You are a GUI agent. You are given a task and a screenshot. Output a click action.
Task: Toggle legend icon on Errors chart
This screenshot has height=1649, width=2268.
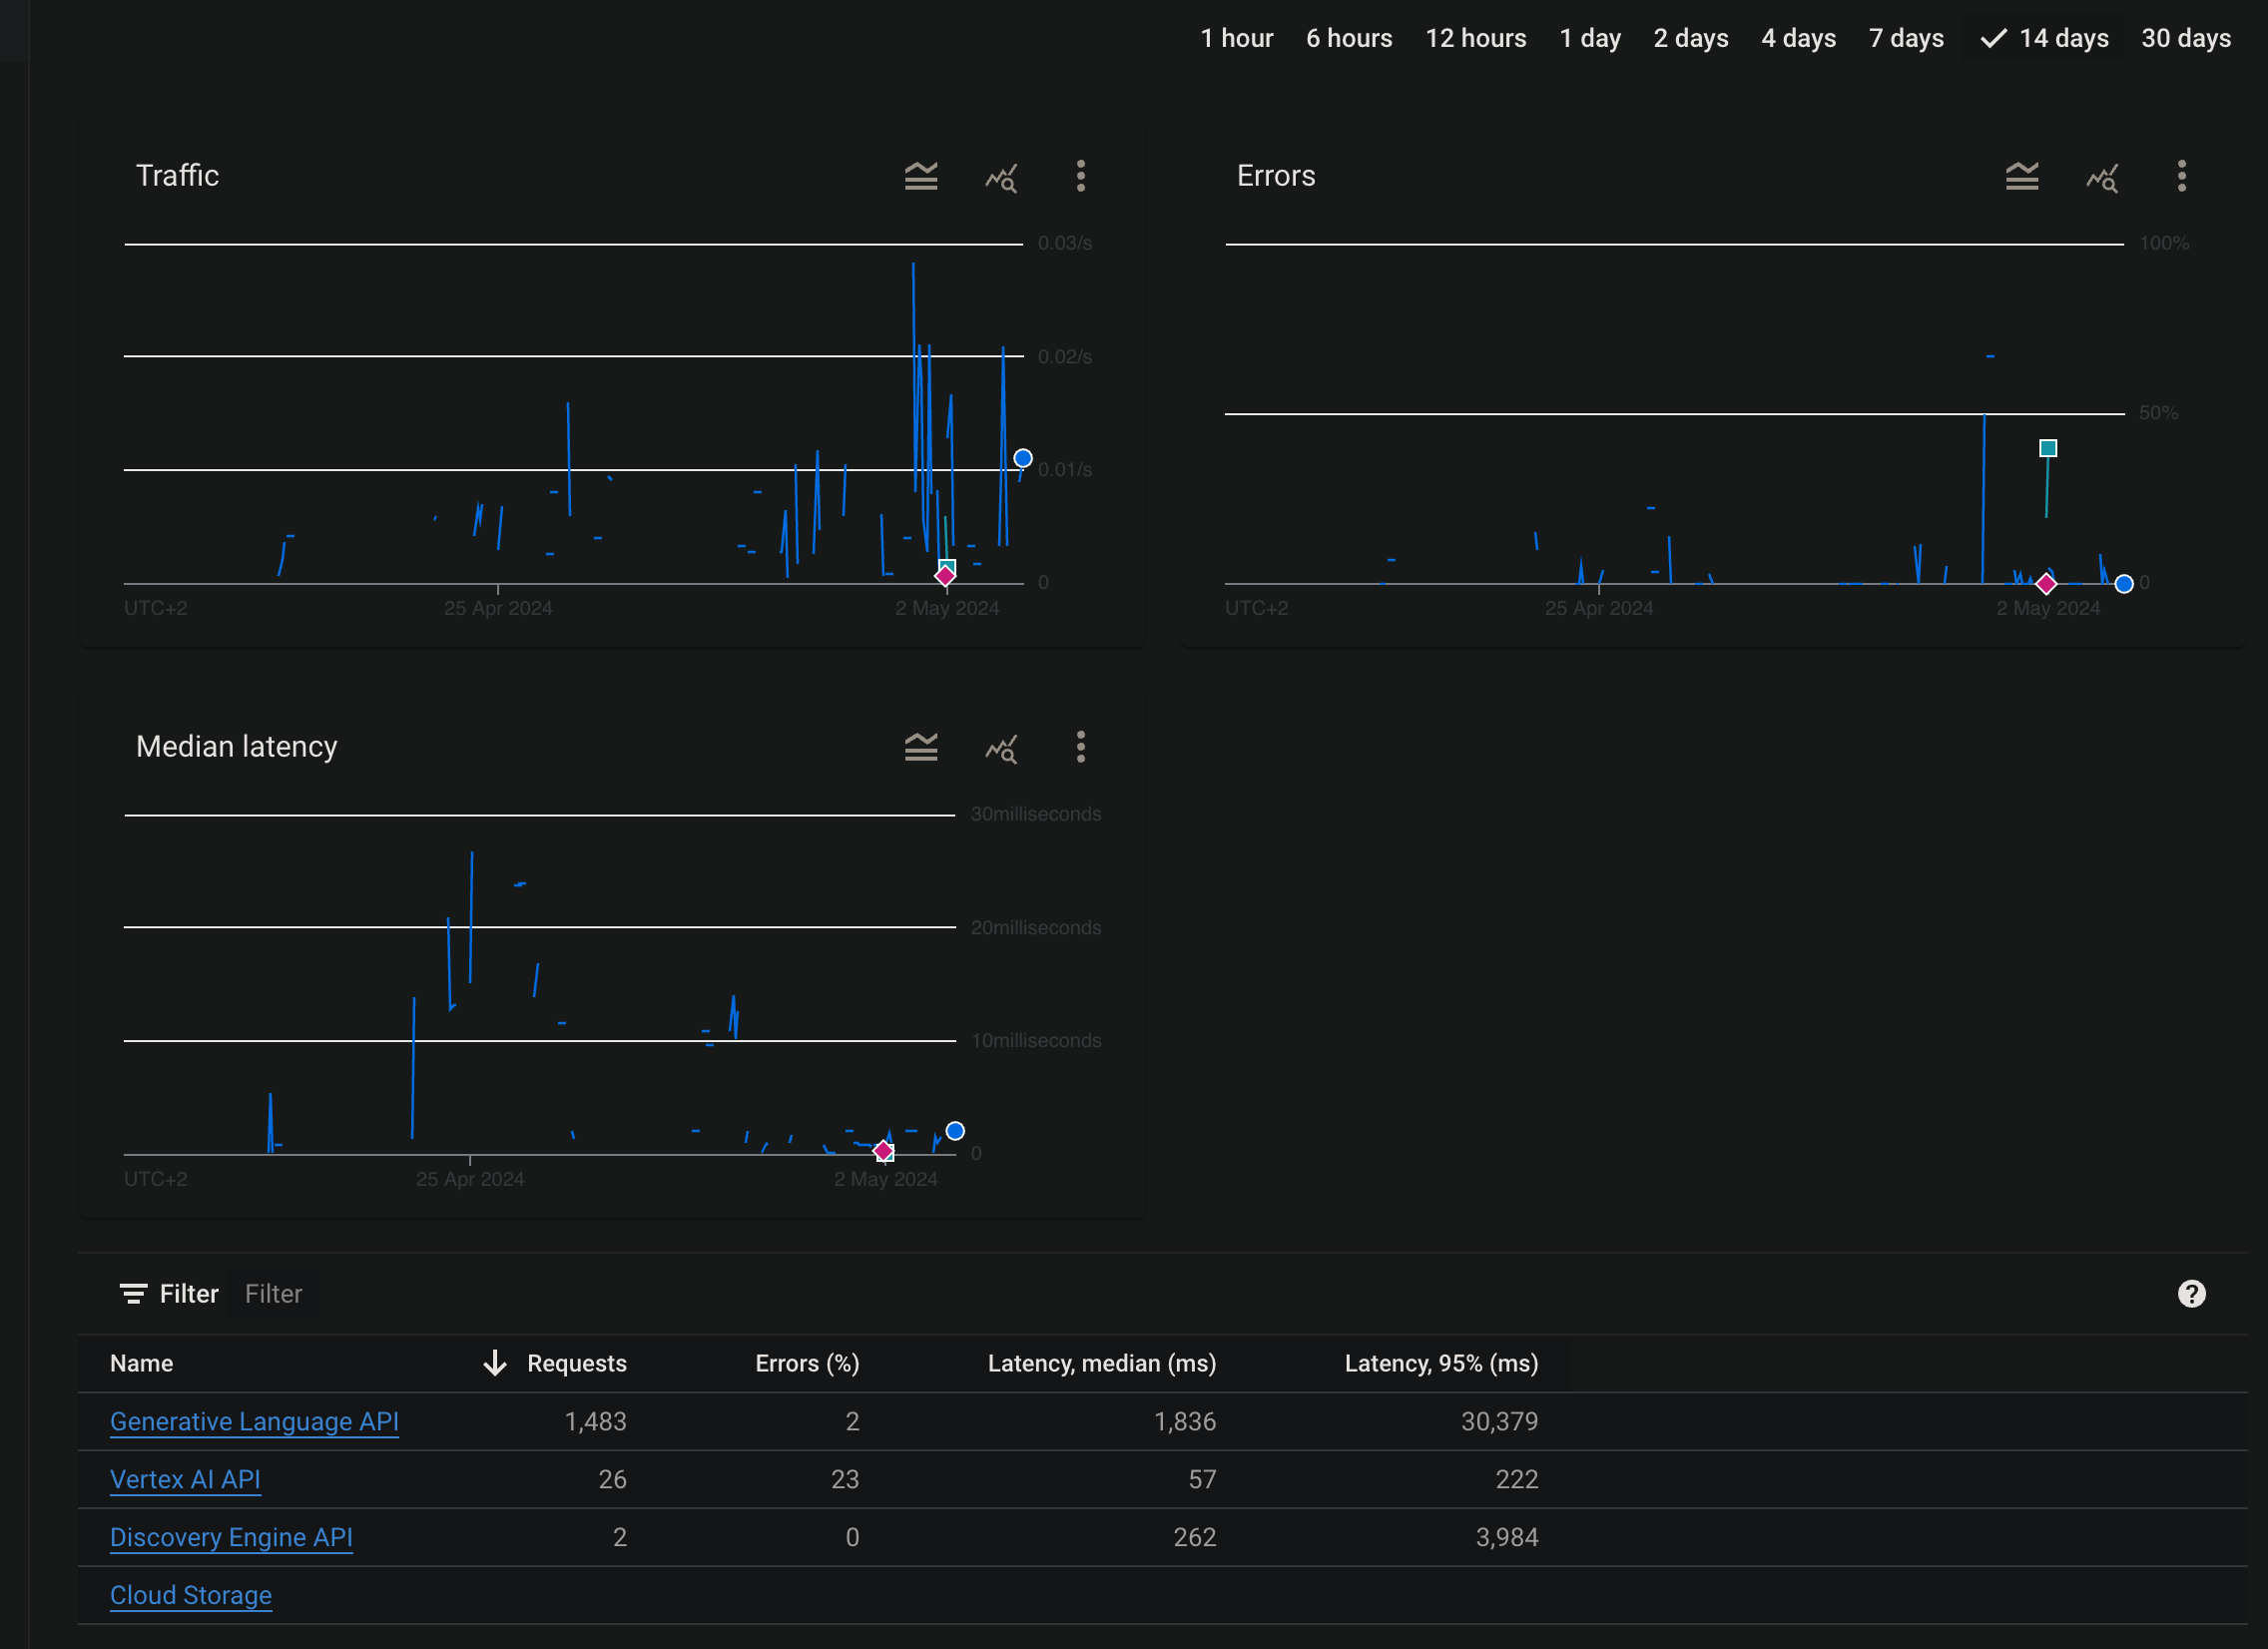click(2021, 177)
